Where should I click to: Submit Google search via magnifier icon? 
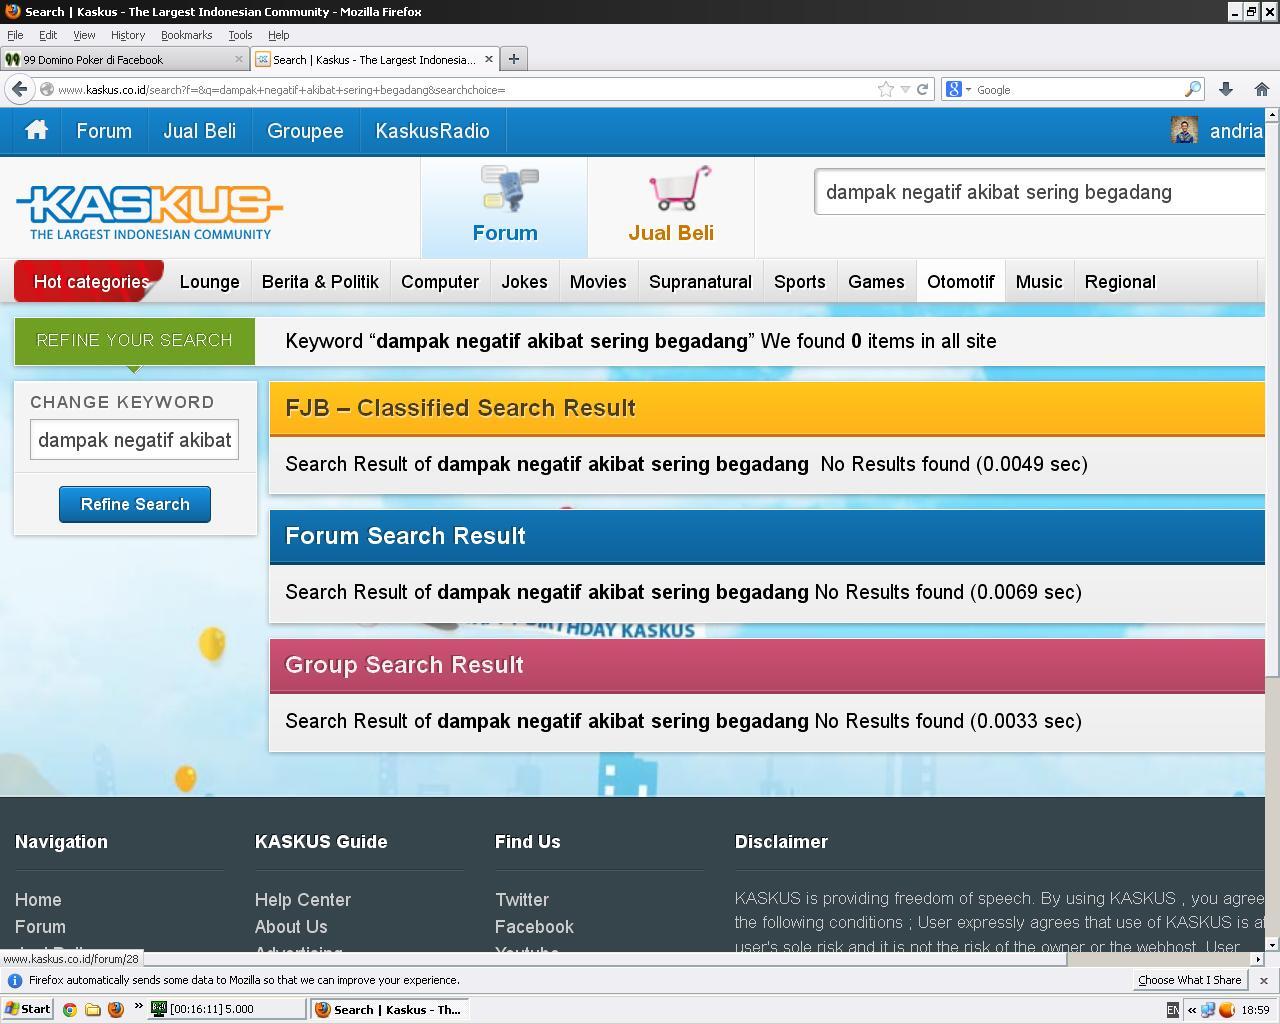[x=1192, y=89]
